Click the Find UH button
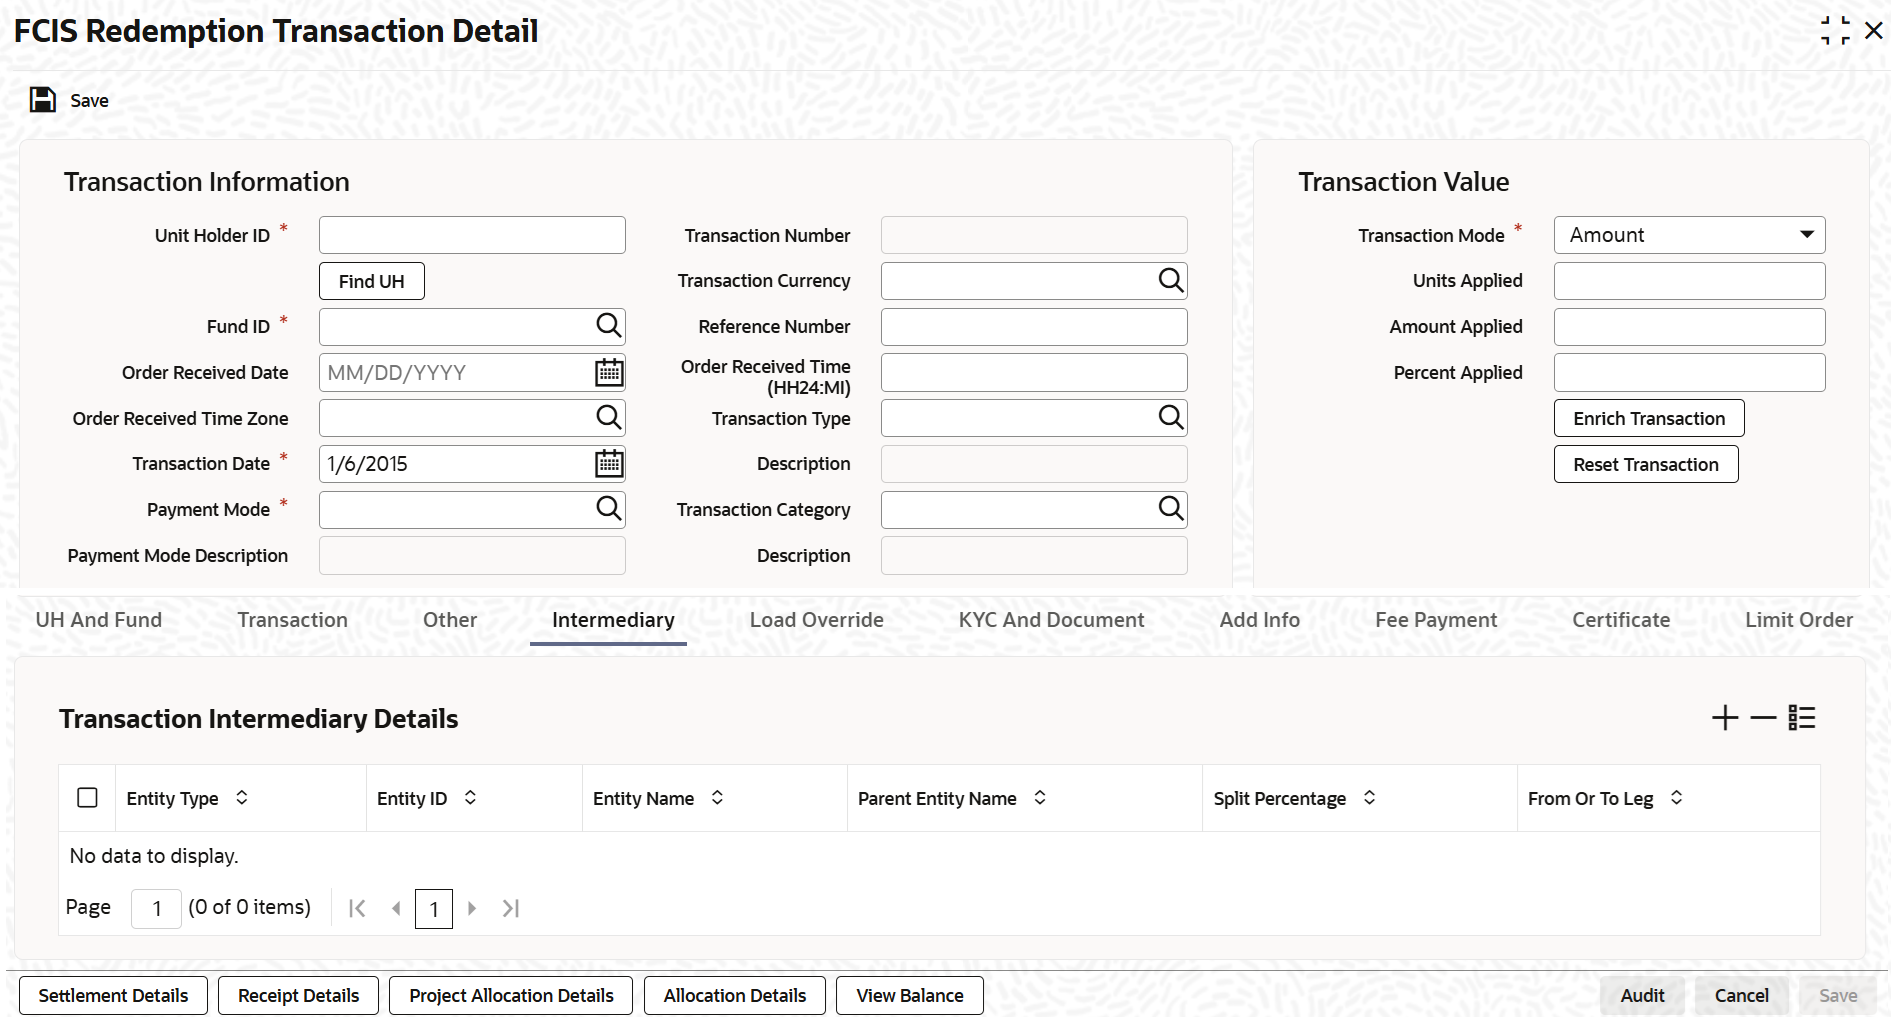Viewport: 1891px width, 1017px height. point(372,281)
